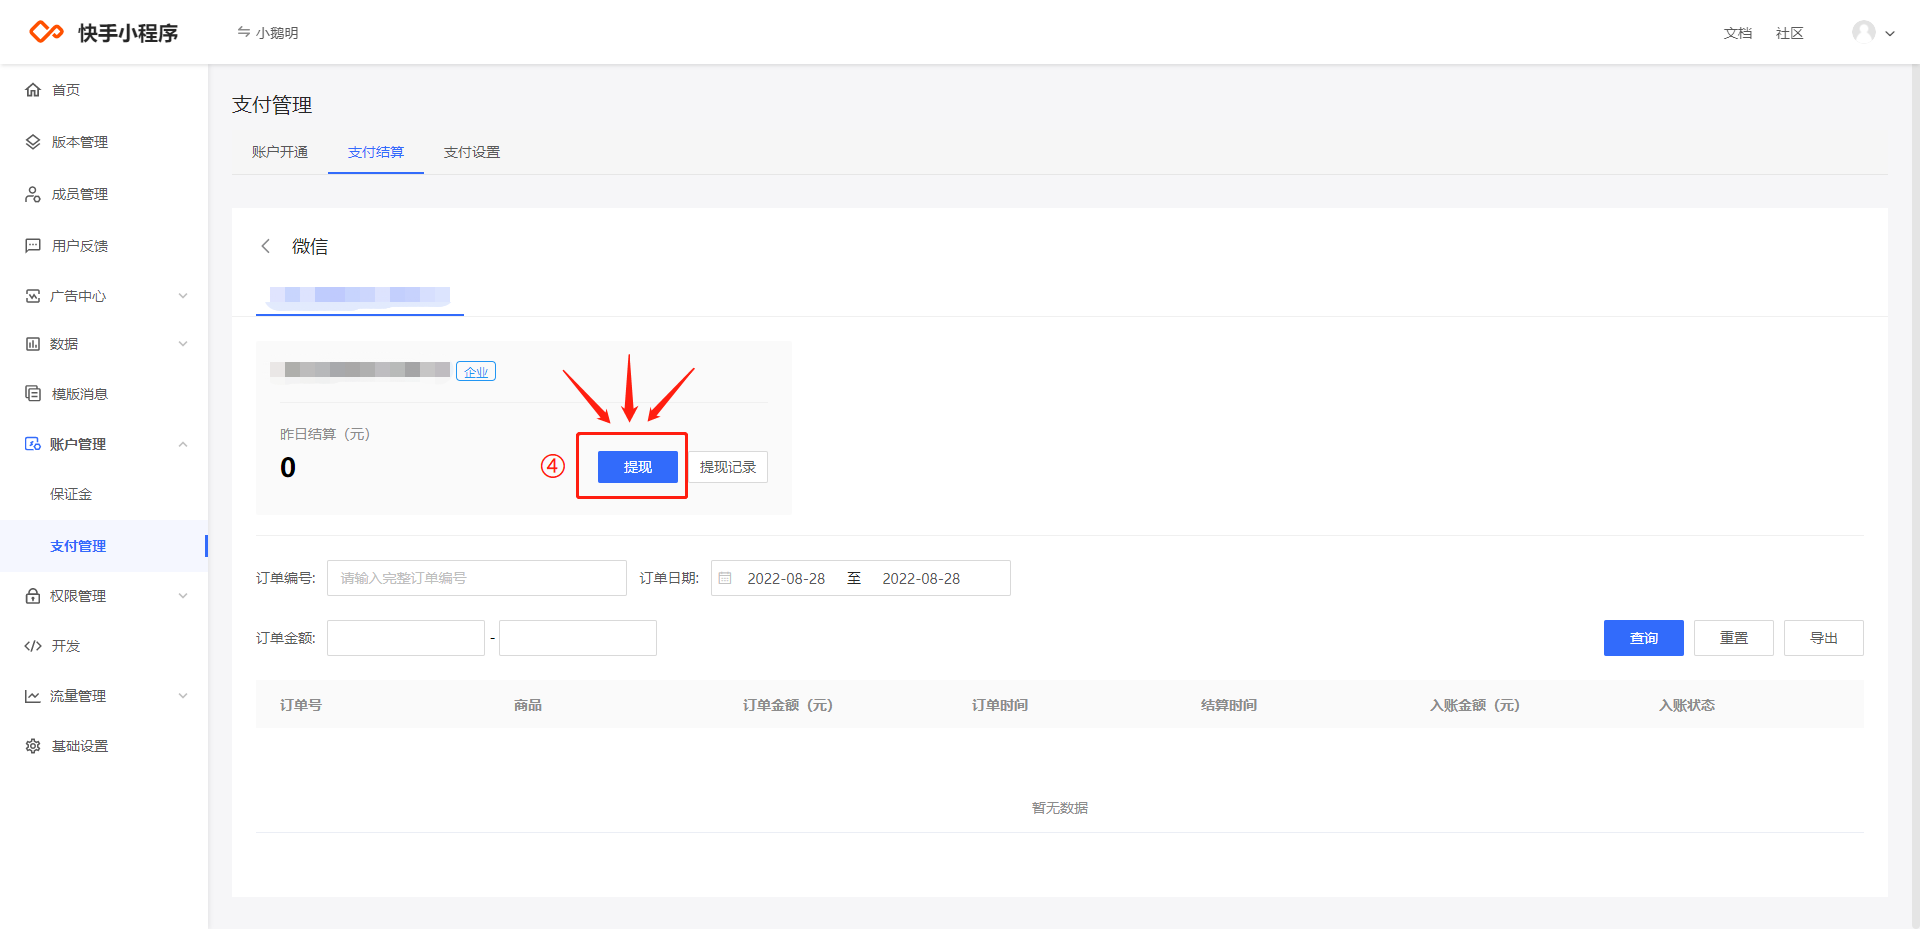
Task: Switch to 支付设置 tab
Action: [x=472, y=152]
